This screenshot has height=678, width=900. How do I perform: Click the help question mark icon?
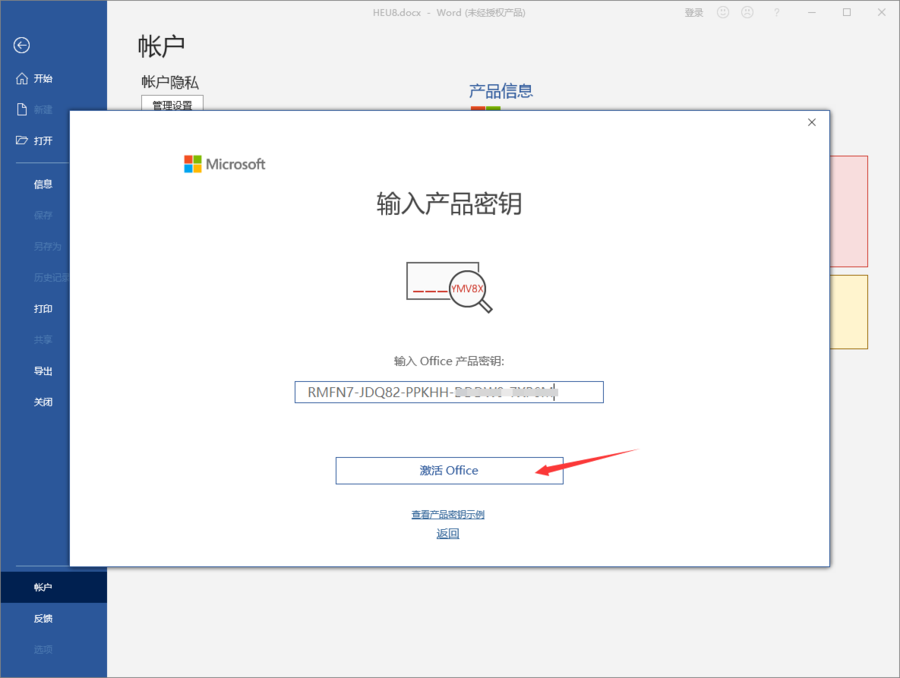[776, 12]
